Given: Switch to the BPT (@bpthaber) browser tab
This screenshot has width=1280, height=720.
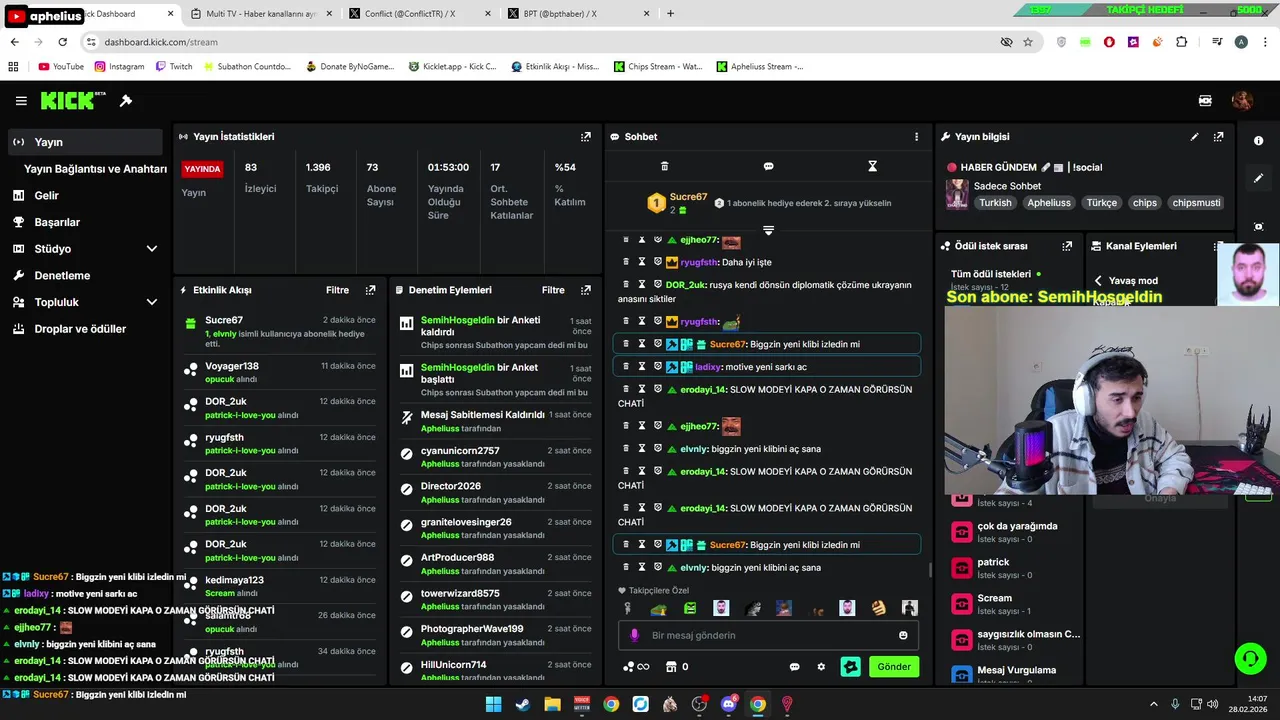Looking at the screenshot, I should 578,14.
